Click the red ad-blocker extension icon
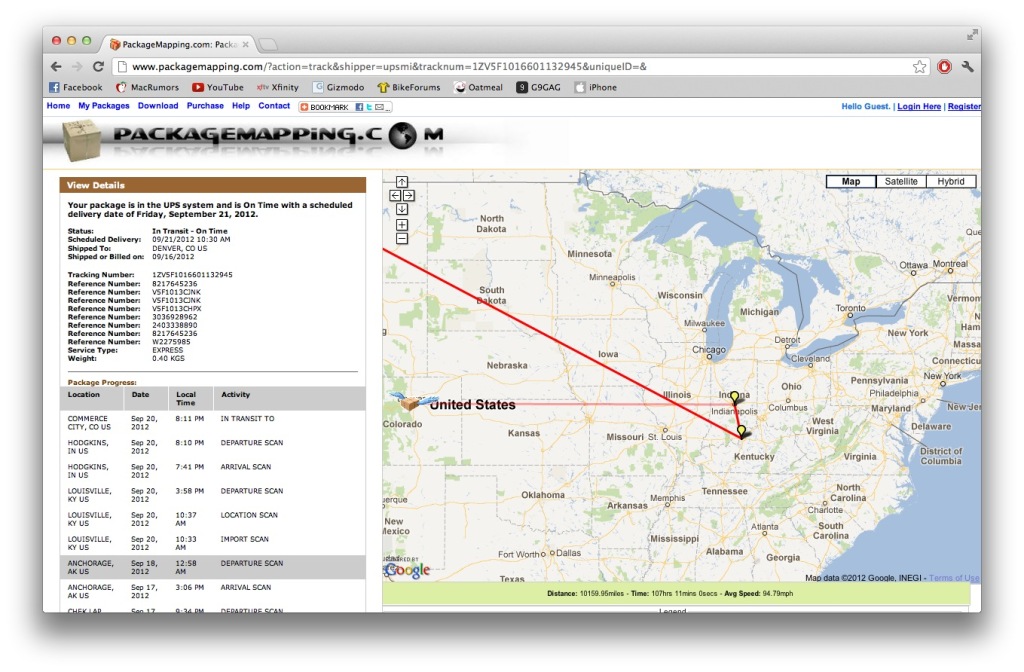Viewport: 1024px width, 672px height. pos(944,67)
